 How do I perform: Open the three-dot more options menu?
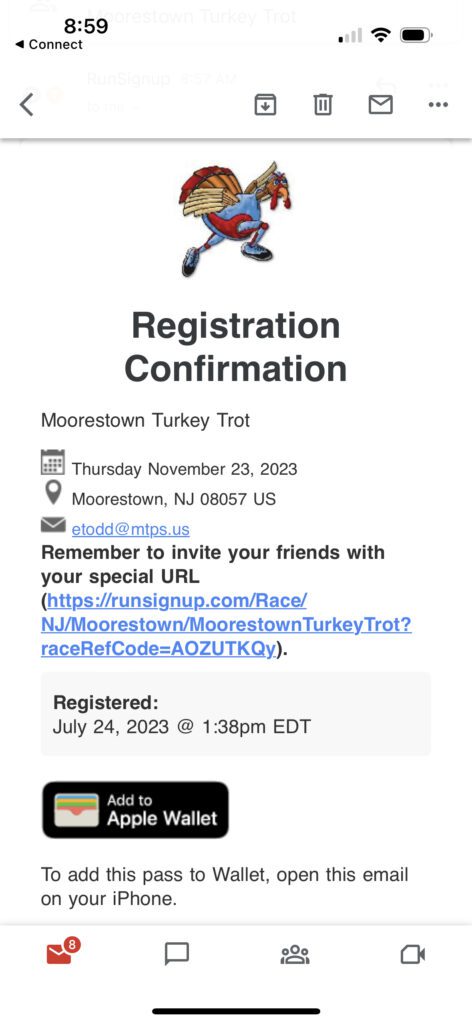(437, 104)
